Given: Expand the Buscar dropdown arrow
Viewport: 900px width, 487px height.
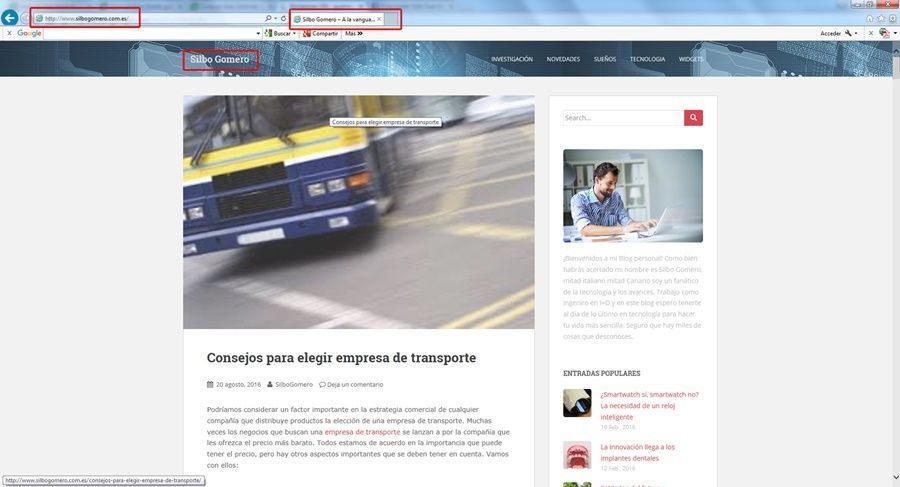Looking at the screenshot, I should (294, 33).
